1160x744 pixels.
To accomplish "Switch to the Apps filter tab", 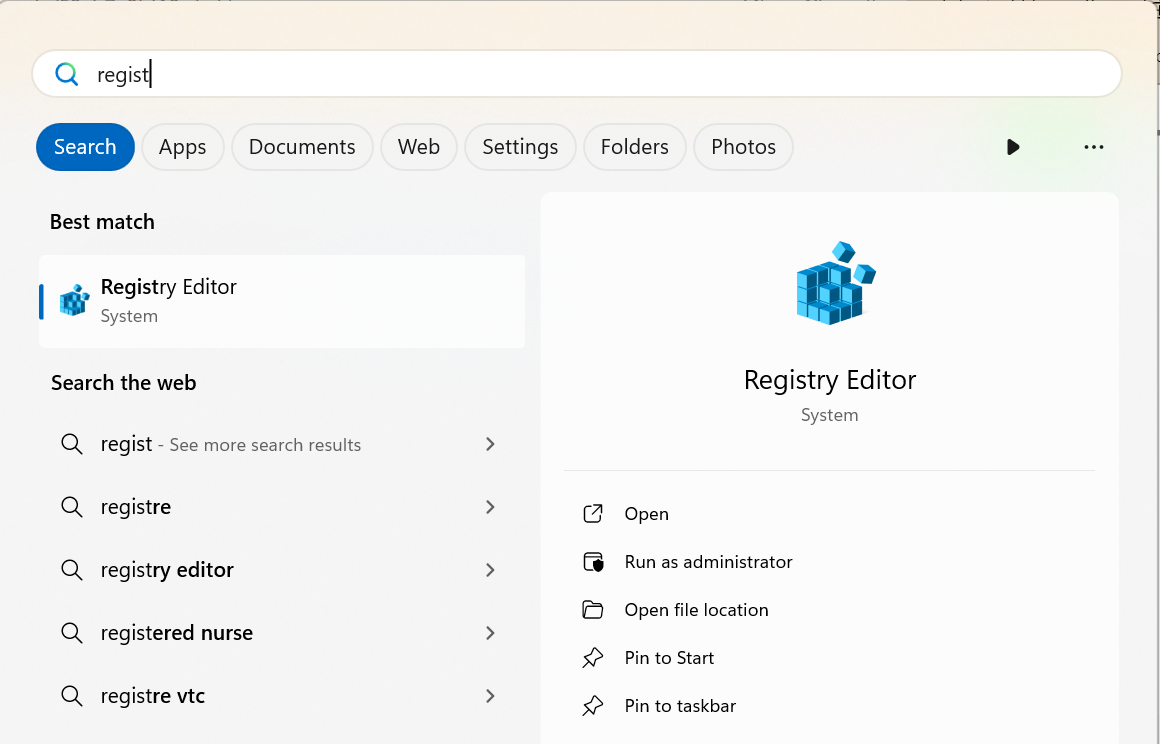I will 182,147.
